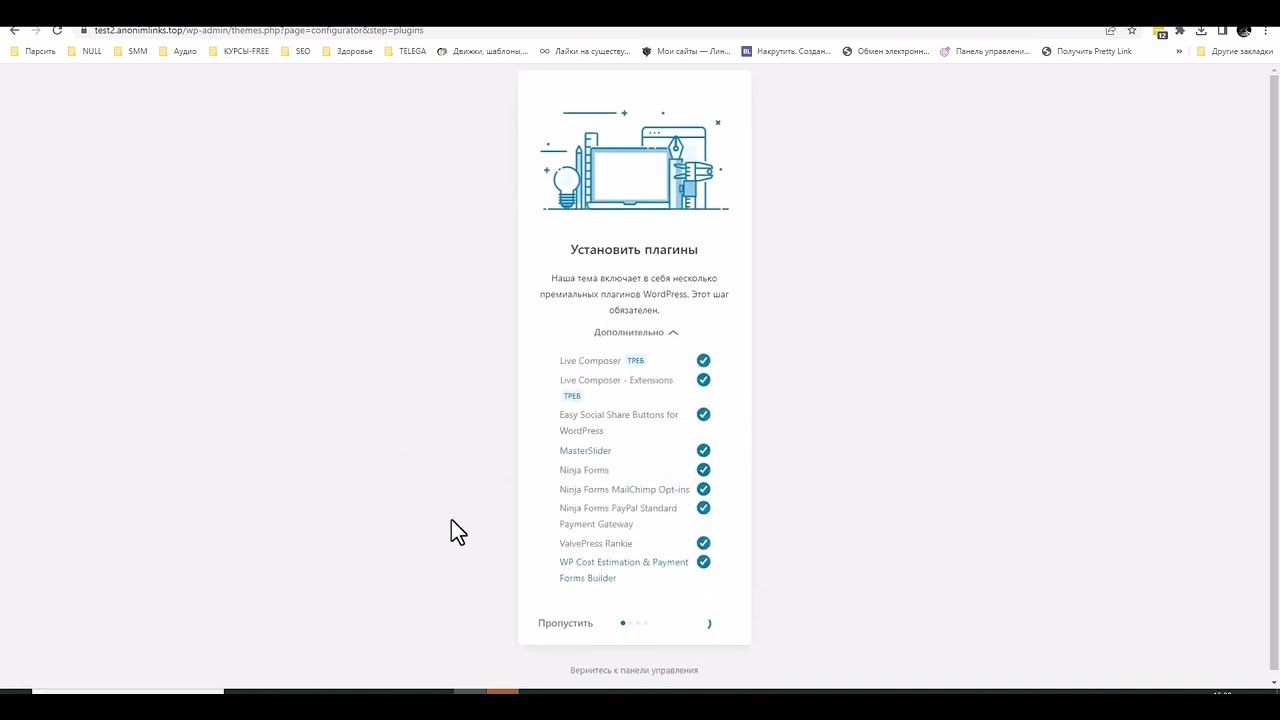The height and width of the screenshot is (720, 1280).
Task: Click the first step progress dot
Action: click(x=623, y=623)
